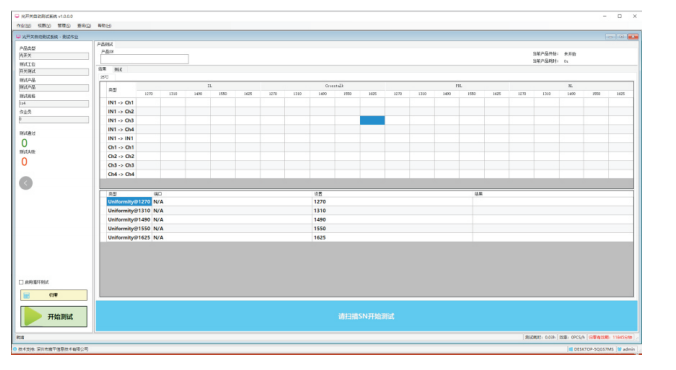Click the product SN input field
676x370 pixels.
tap(144, 59)
